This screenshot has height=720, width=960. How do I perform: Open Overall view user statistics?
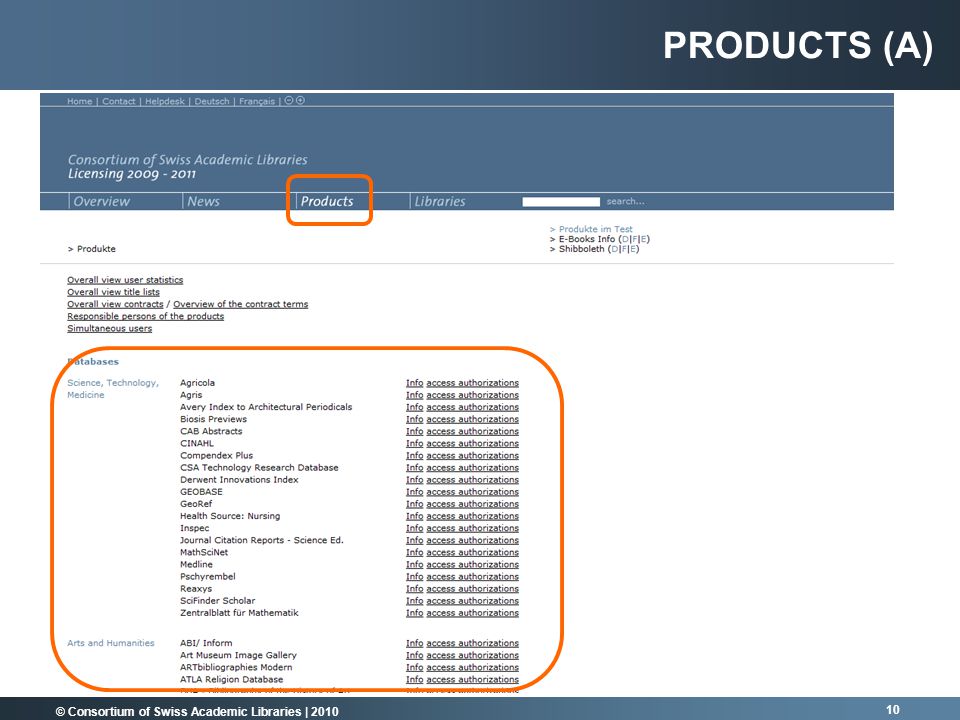(x=125, y=280)
